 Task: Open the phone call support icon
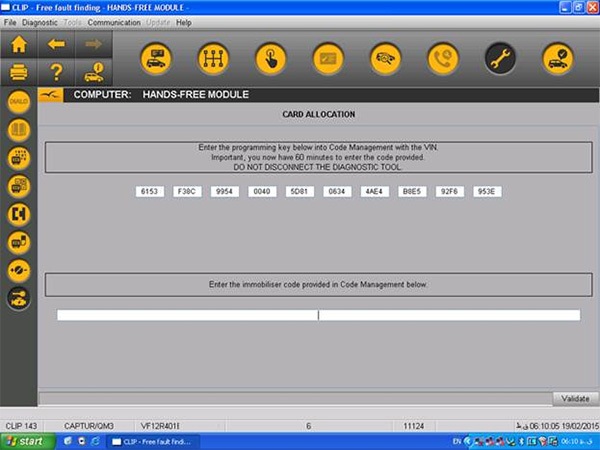pyautogui.click(x=443, y=58)
